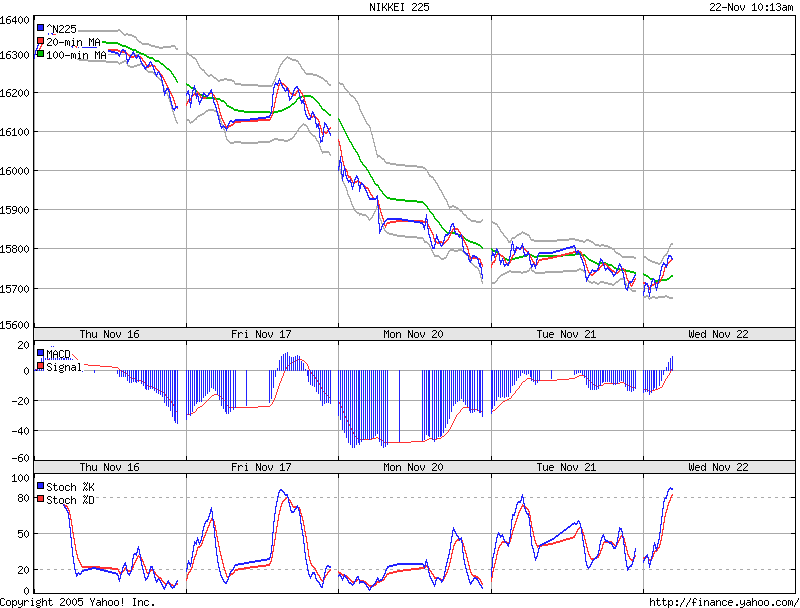Screen dimensions: 800x608
Task: Click the MACD axis value -60
Action: coord(20,458)
